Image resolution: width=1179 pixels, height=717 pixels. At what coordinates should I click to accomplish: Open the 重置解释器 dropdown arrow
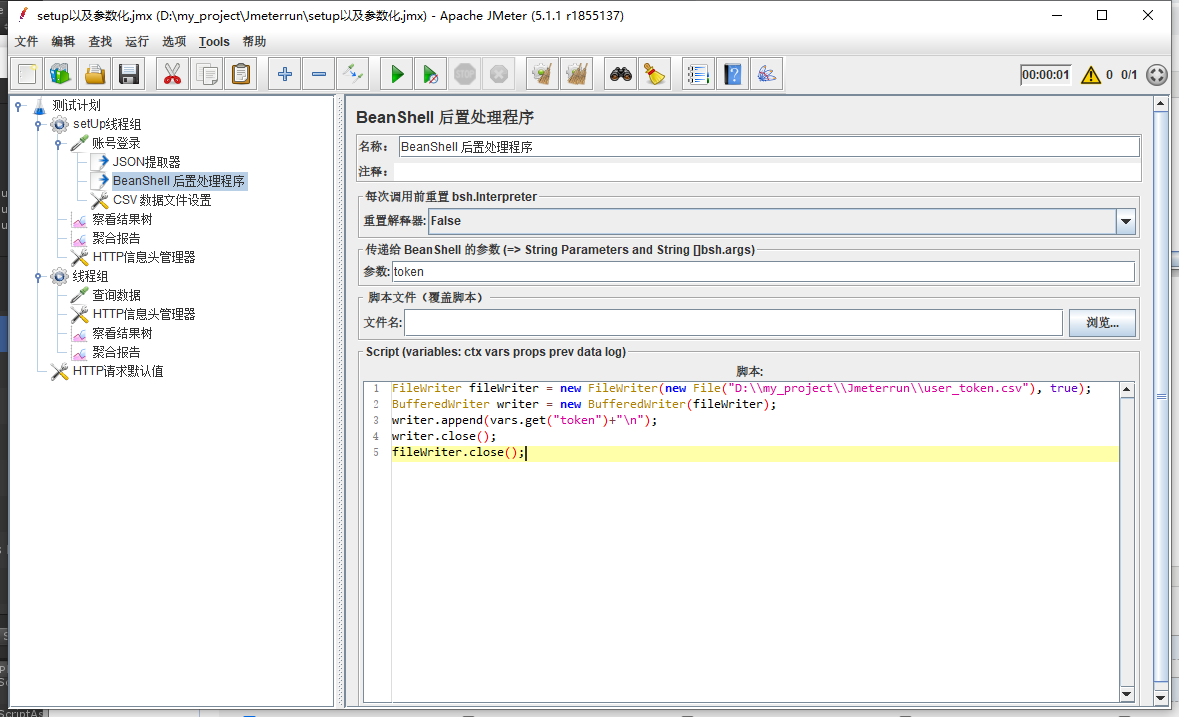point(1126,221)
